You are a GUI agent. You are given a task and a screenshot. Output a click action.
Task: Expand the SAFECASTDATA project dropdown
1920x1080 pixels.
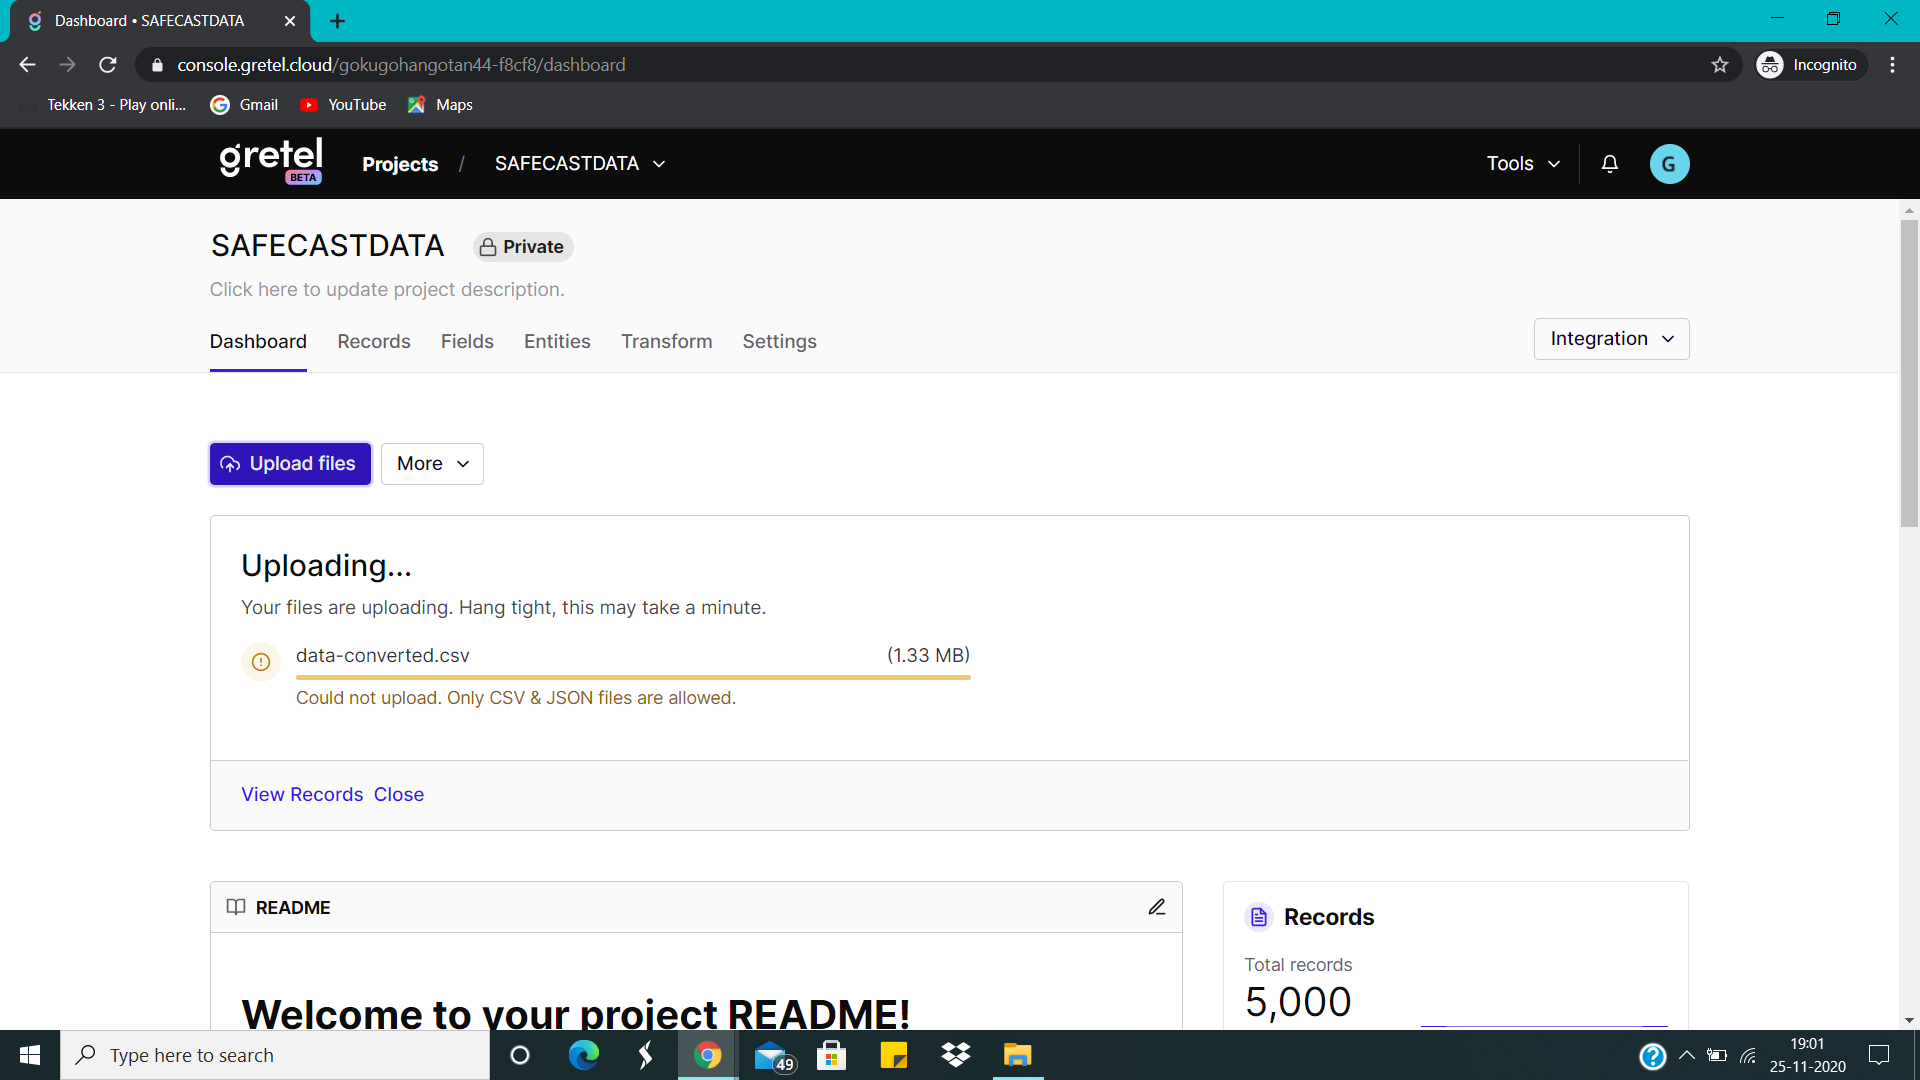(580, 164)
